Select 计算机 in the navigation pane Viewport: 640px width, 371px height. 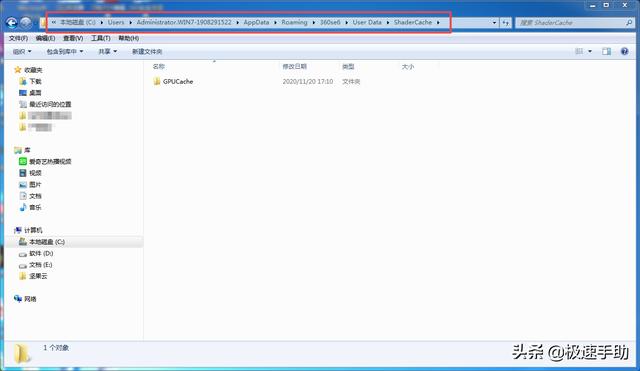28,230
